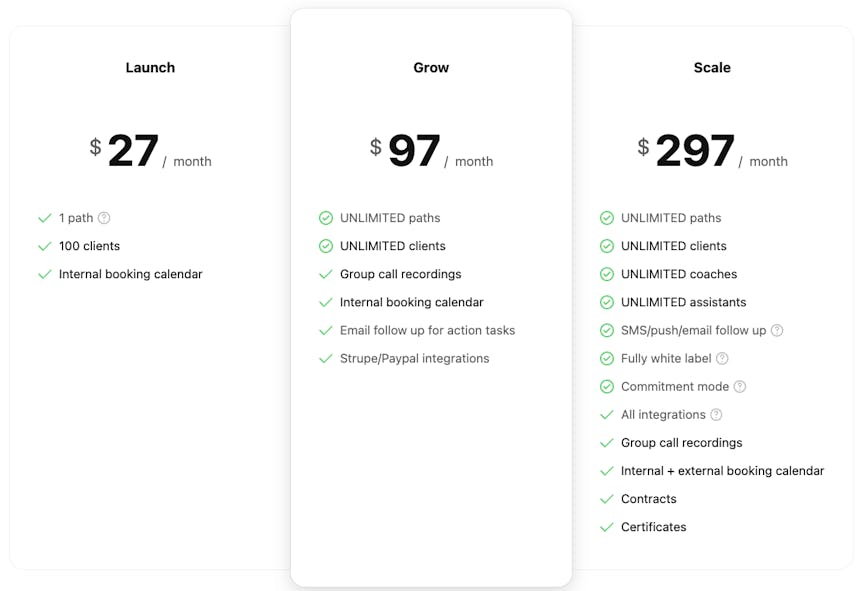Select the Launch plan heading
The width and height of the screenshot is (862, 591).
pos(150,68)
